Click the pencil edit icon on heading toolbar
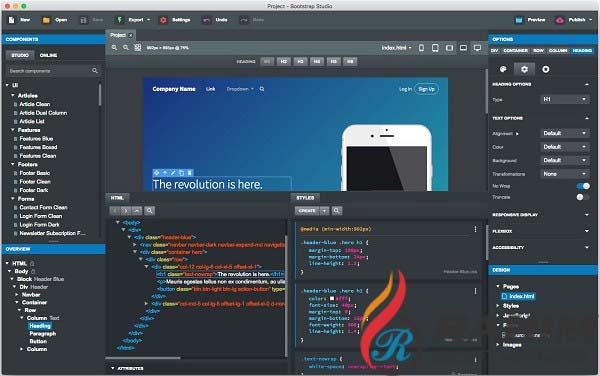 coord(173,173)
